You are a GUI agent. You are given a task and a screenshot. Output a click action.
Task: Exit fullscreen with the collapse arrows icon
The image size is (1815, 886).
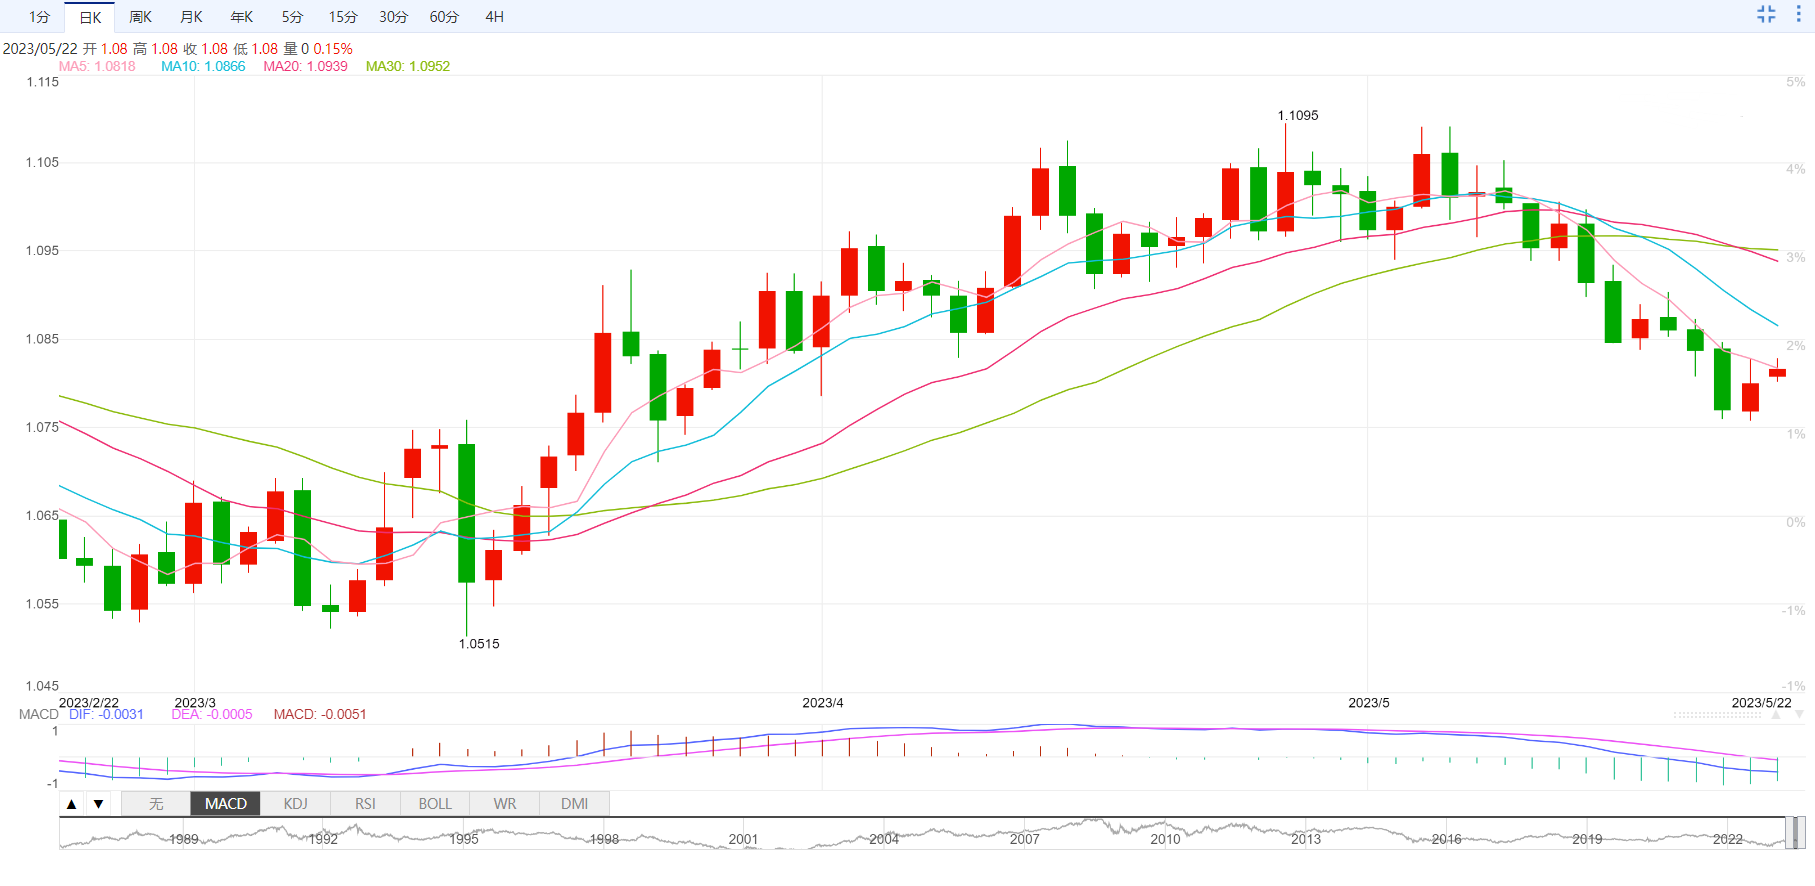[1766, 14]
